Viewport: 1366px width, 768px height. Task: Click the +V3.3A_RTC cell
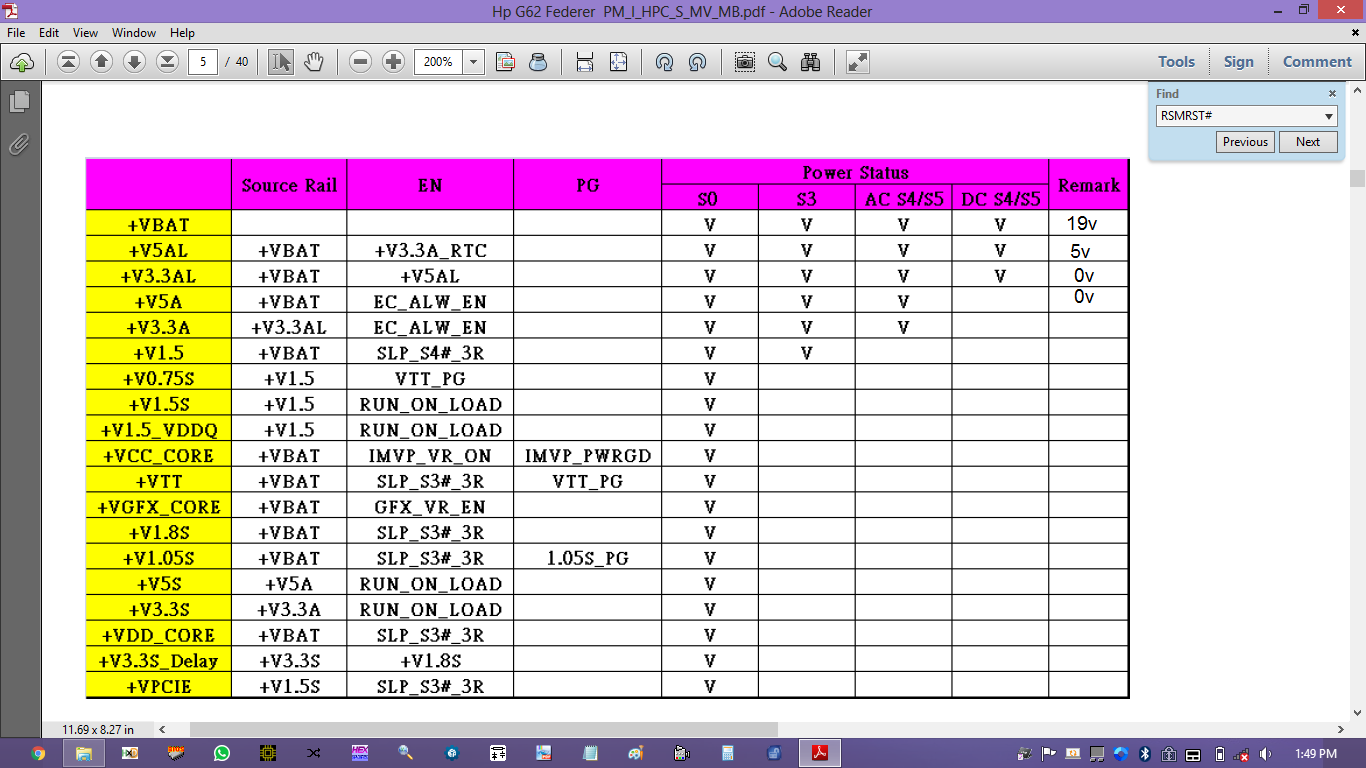click(x=430, y=251)
